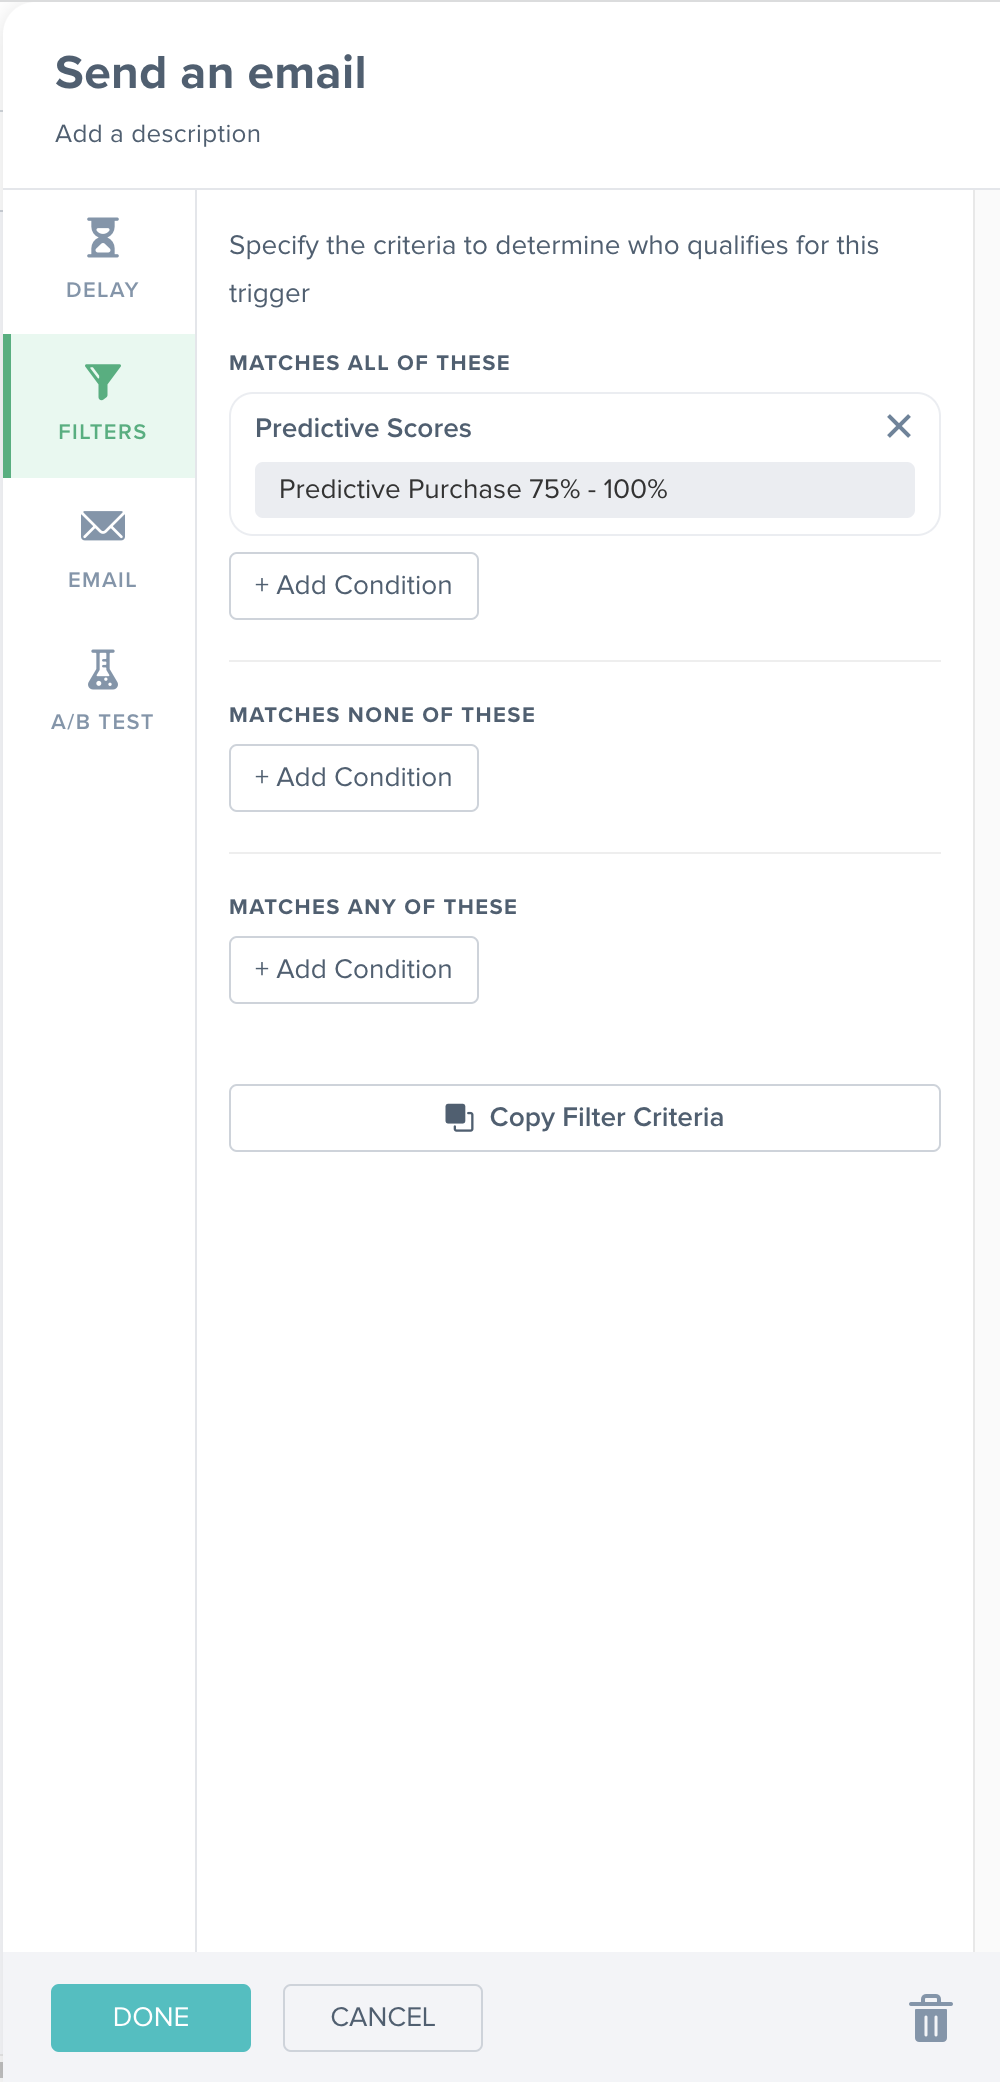Viewport: 1000px width, 2082px height.
Task: Select the Filters funnel icon
Action: pyautogui.click(x=103, y=382)
